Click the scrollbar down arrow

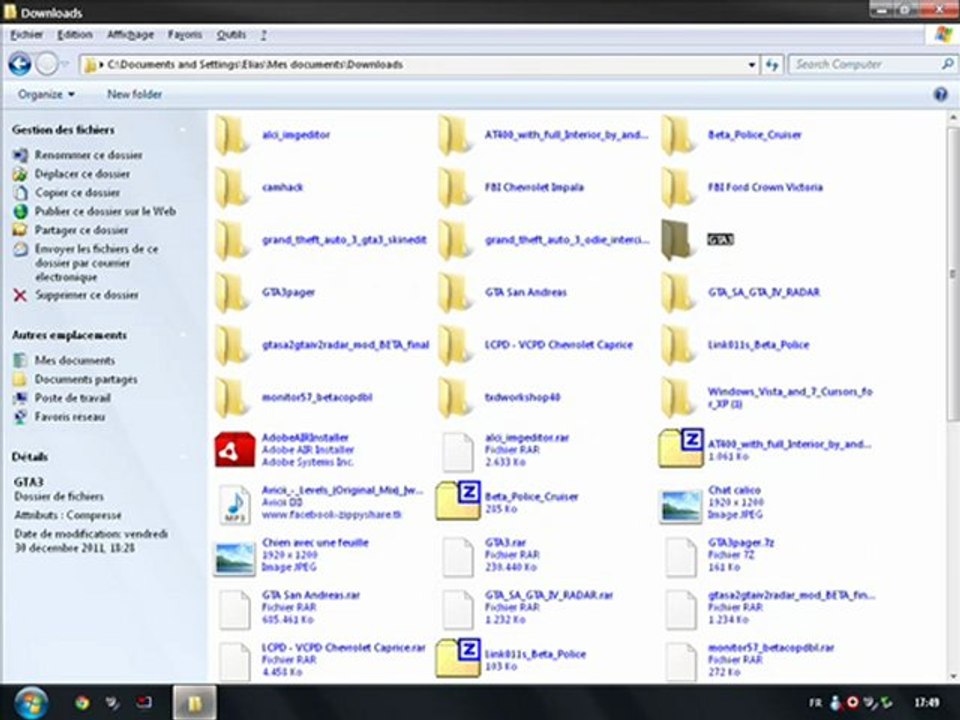click(x=952, y=677)
